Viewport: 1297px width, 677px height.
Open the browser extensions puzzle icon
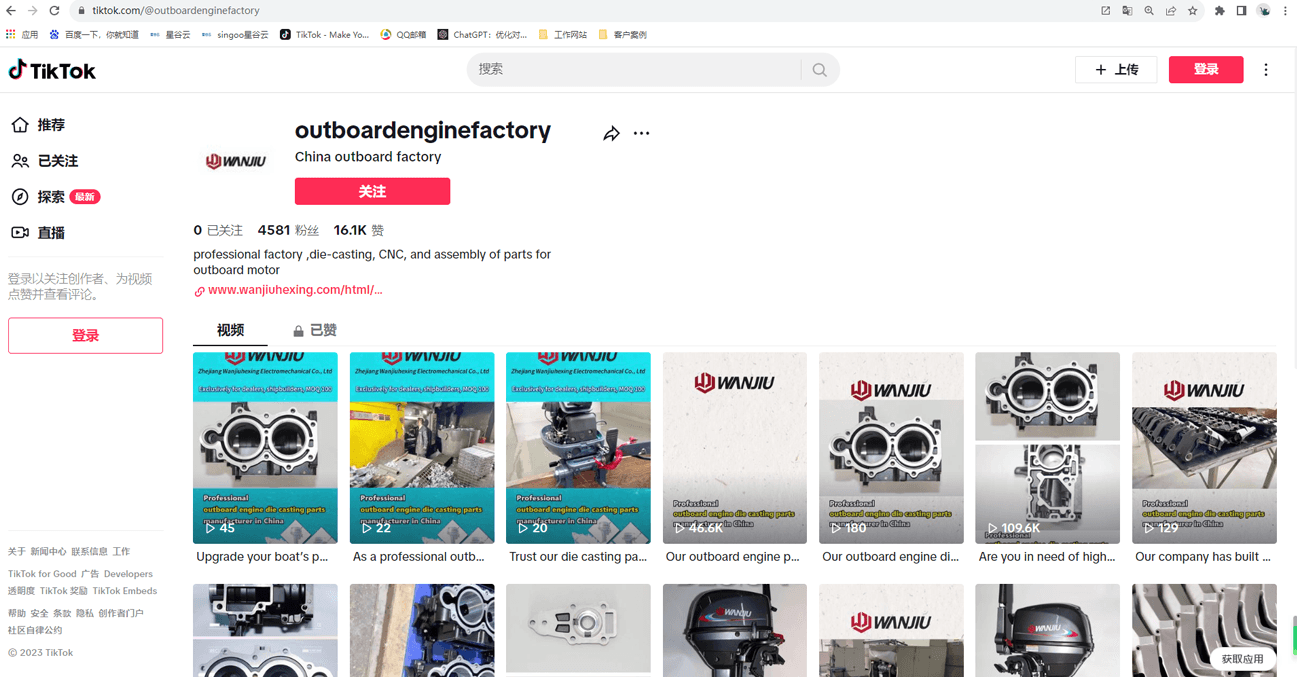1220,11
